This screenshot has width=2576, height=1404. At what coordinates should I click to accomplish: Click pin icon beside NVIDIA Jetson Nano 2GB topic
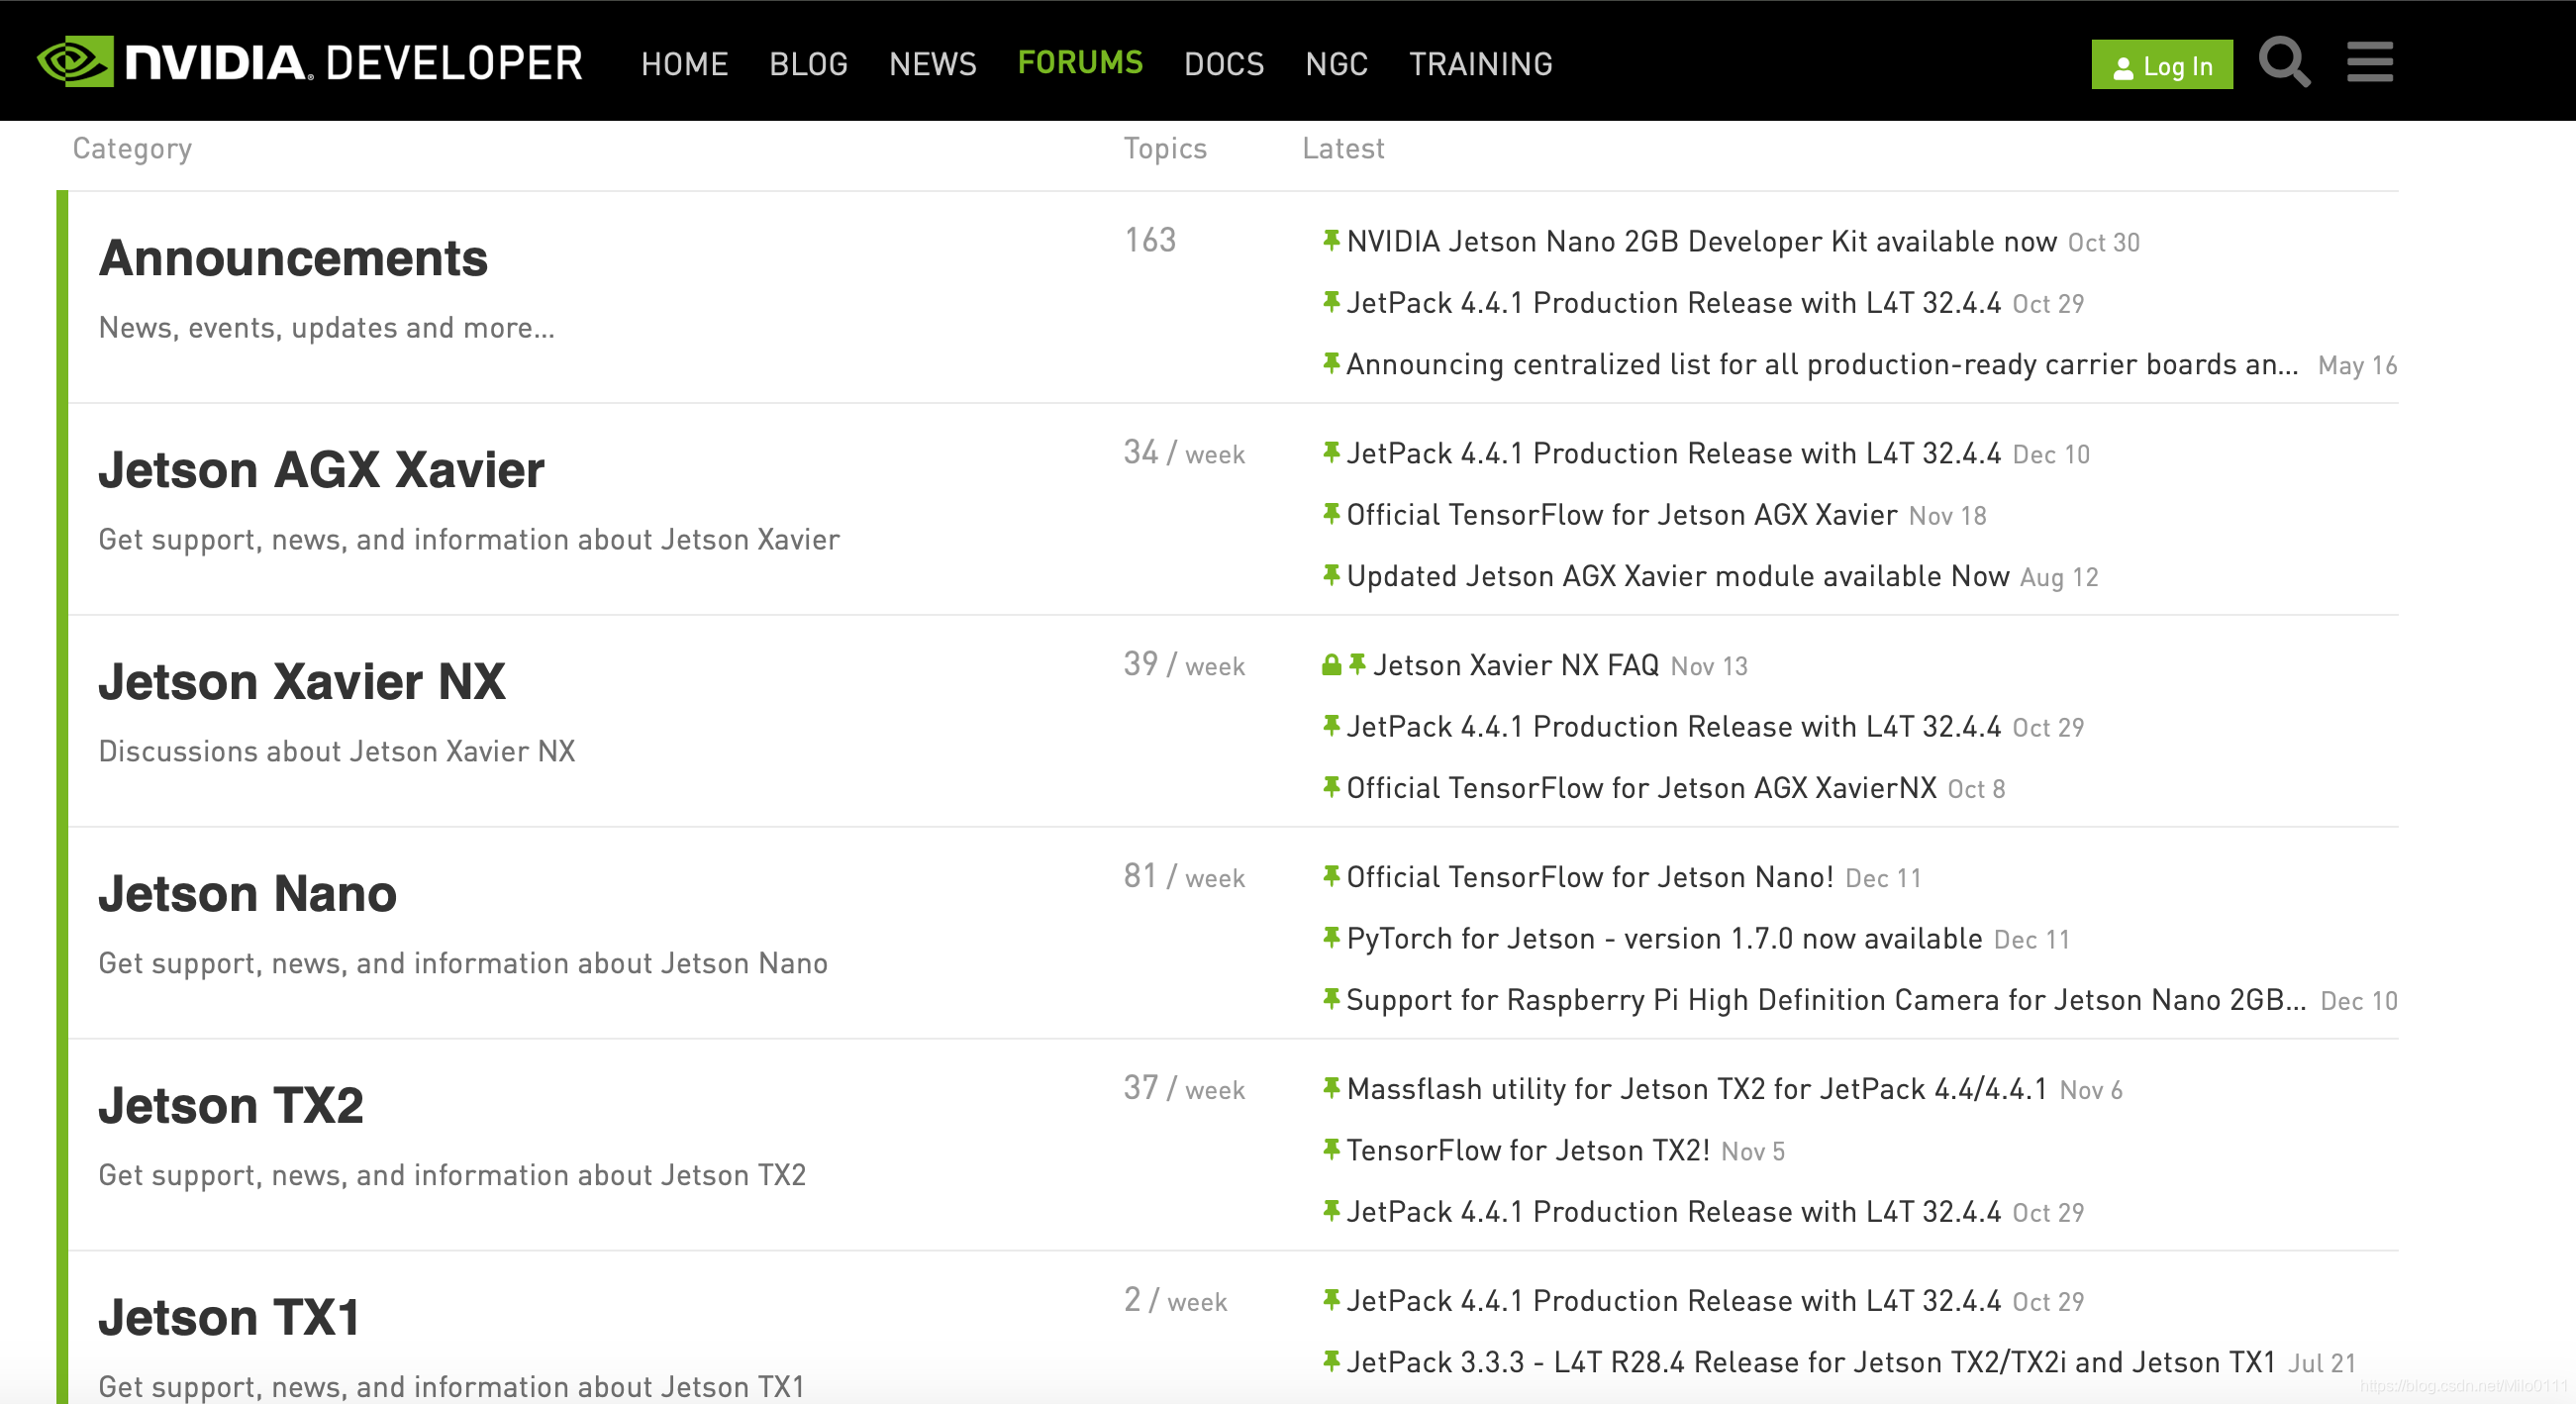tap(1331, 240)
